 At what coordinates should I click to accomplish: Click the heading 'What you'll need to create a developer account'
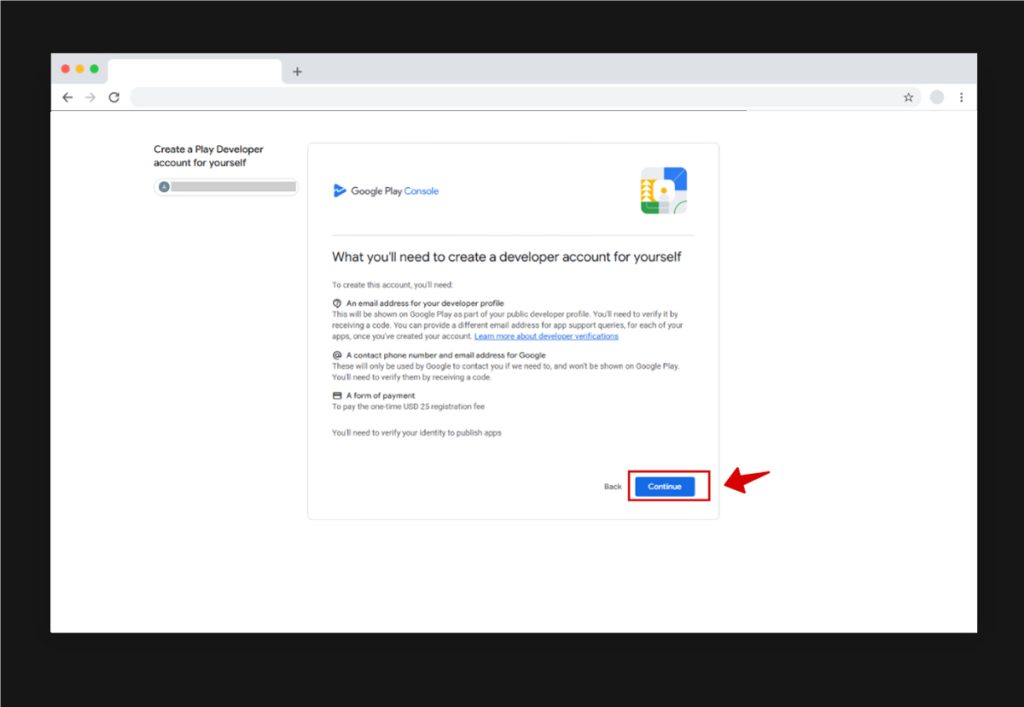click(x=506, y=257)
